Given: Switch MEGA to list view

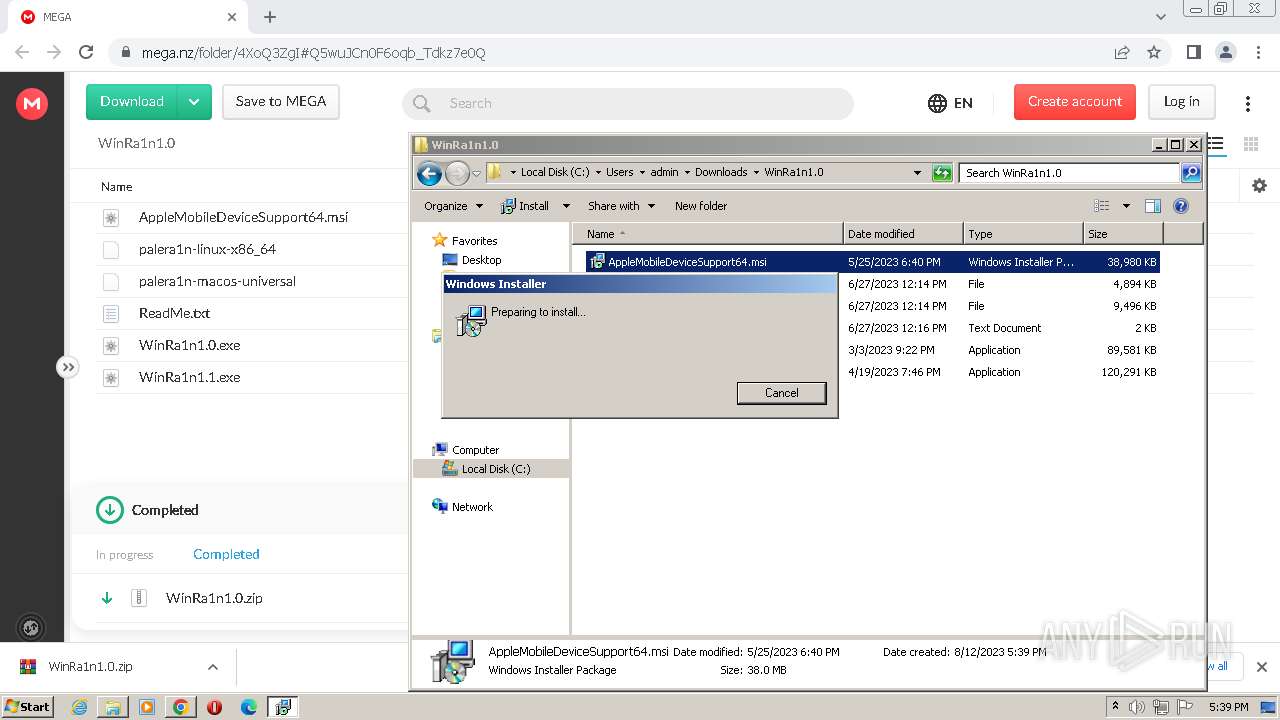Looking at the screenshot, I should point(1216,144).
